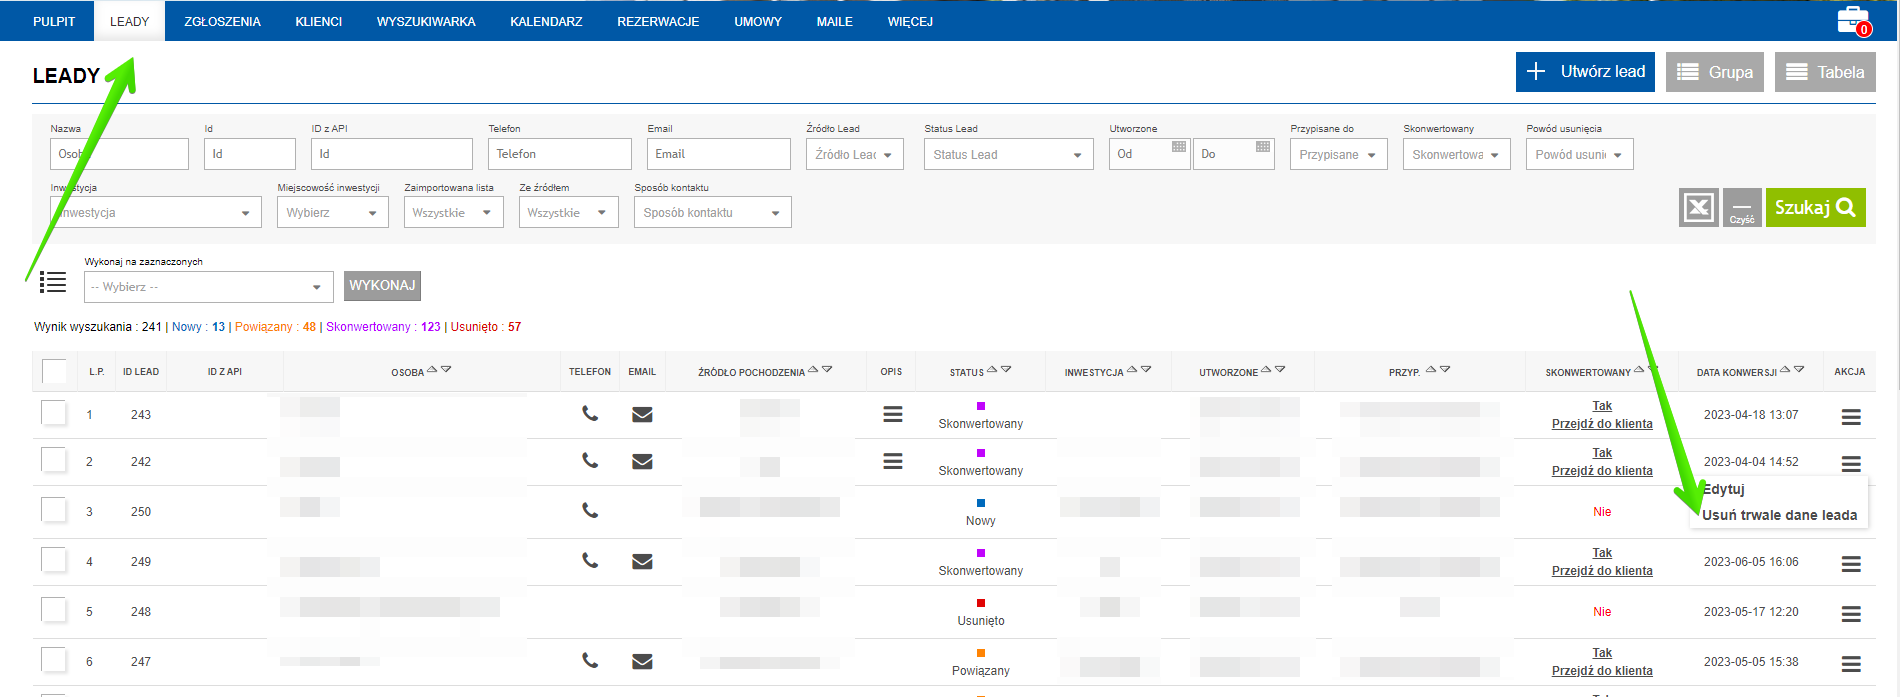This screenshot has width=1900, height=697.
Task: Expand the Status Lead dropdown
Action: pyautogui.click(x=1008, y=154)
